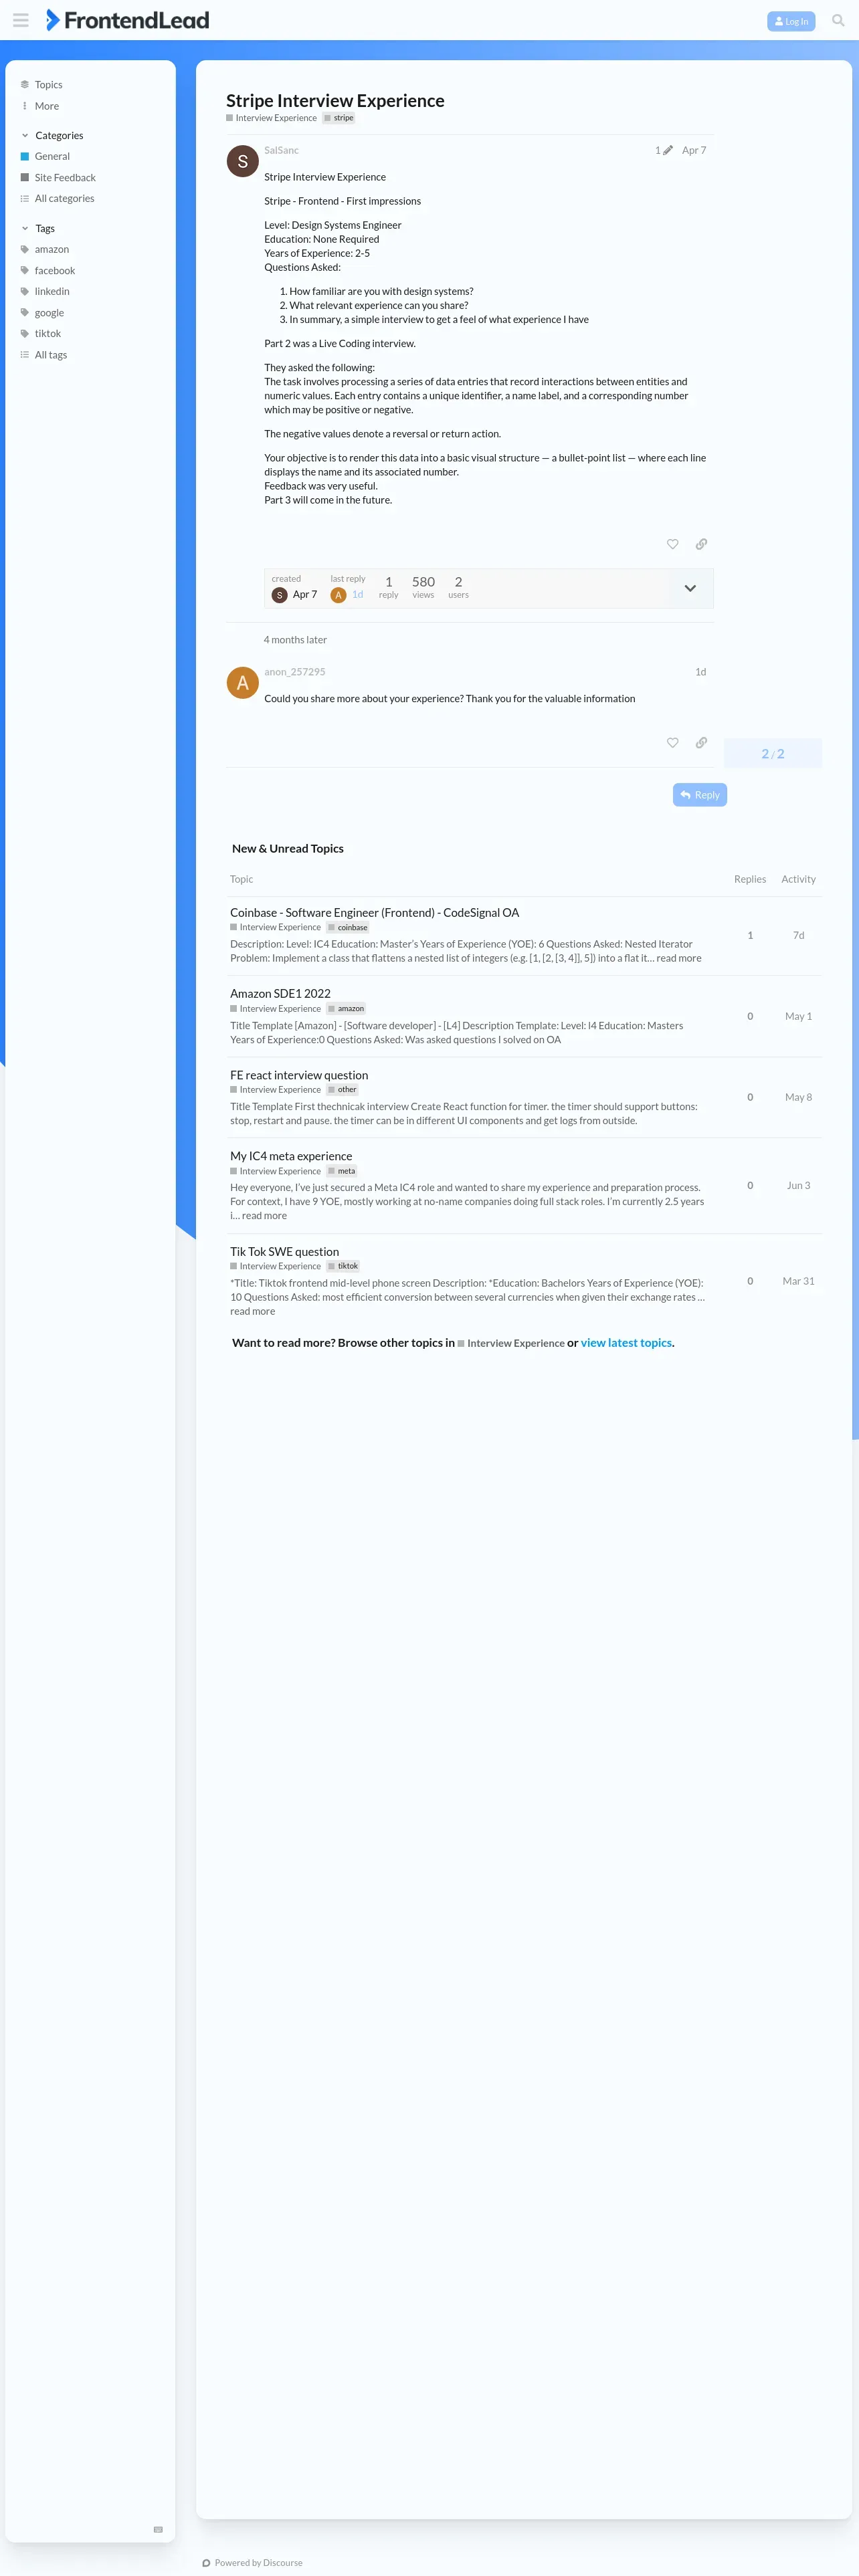Open anon_257295 avatar

[x=242, y=683]
